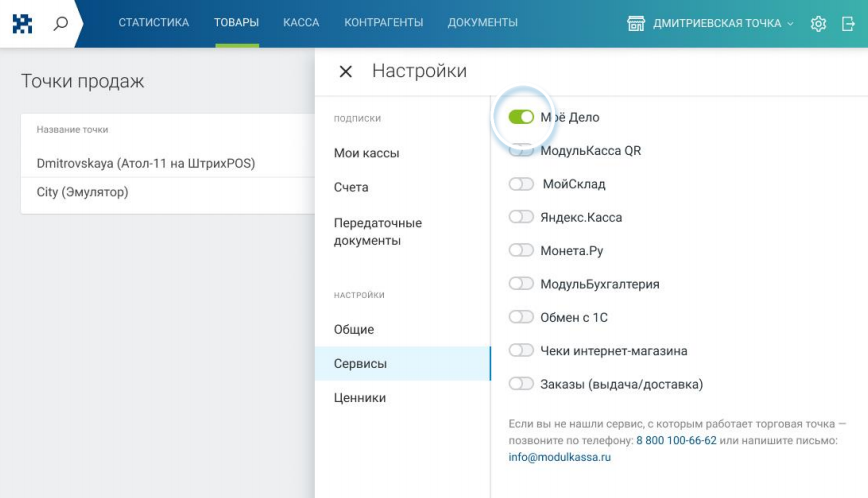868x498 pixels.
Task: Switch on the Обмен с 1С toggle
Action: [521, 317]
